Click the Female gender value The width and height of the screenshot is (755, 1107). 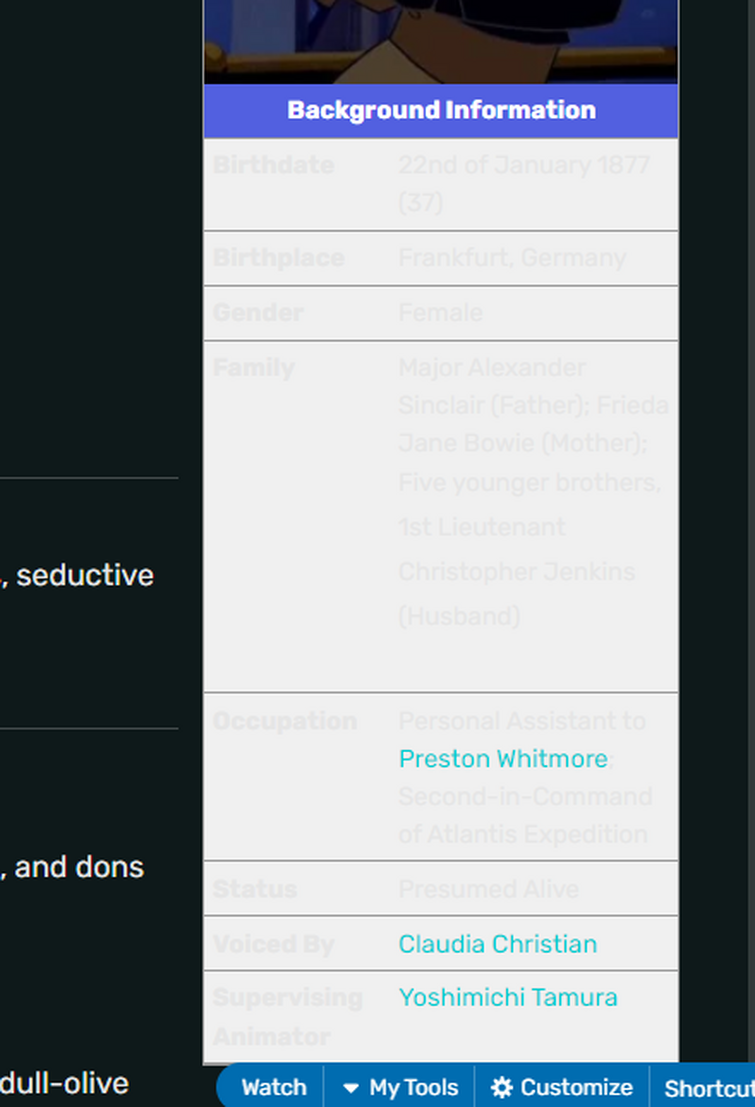pos(441,313)
